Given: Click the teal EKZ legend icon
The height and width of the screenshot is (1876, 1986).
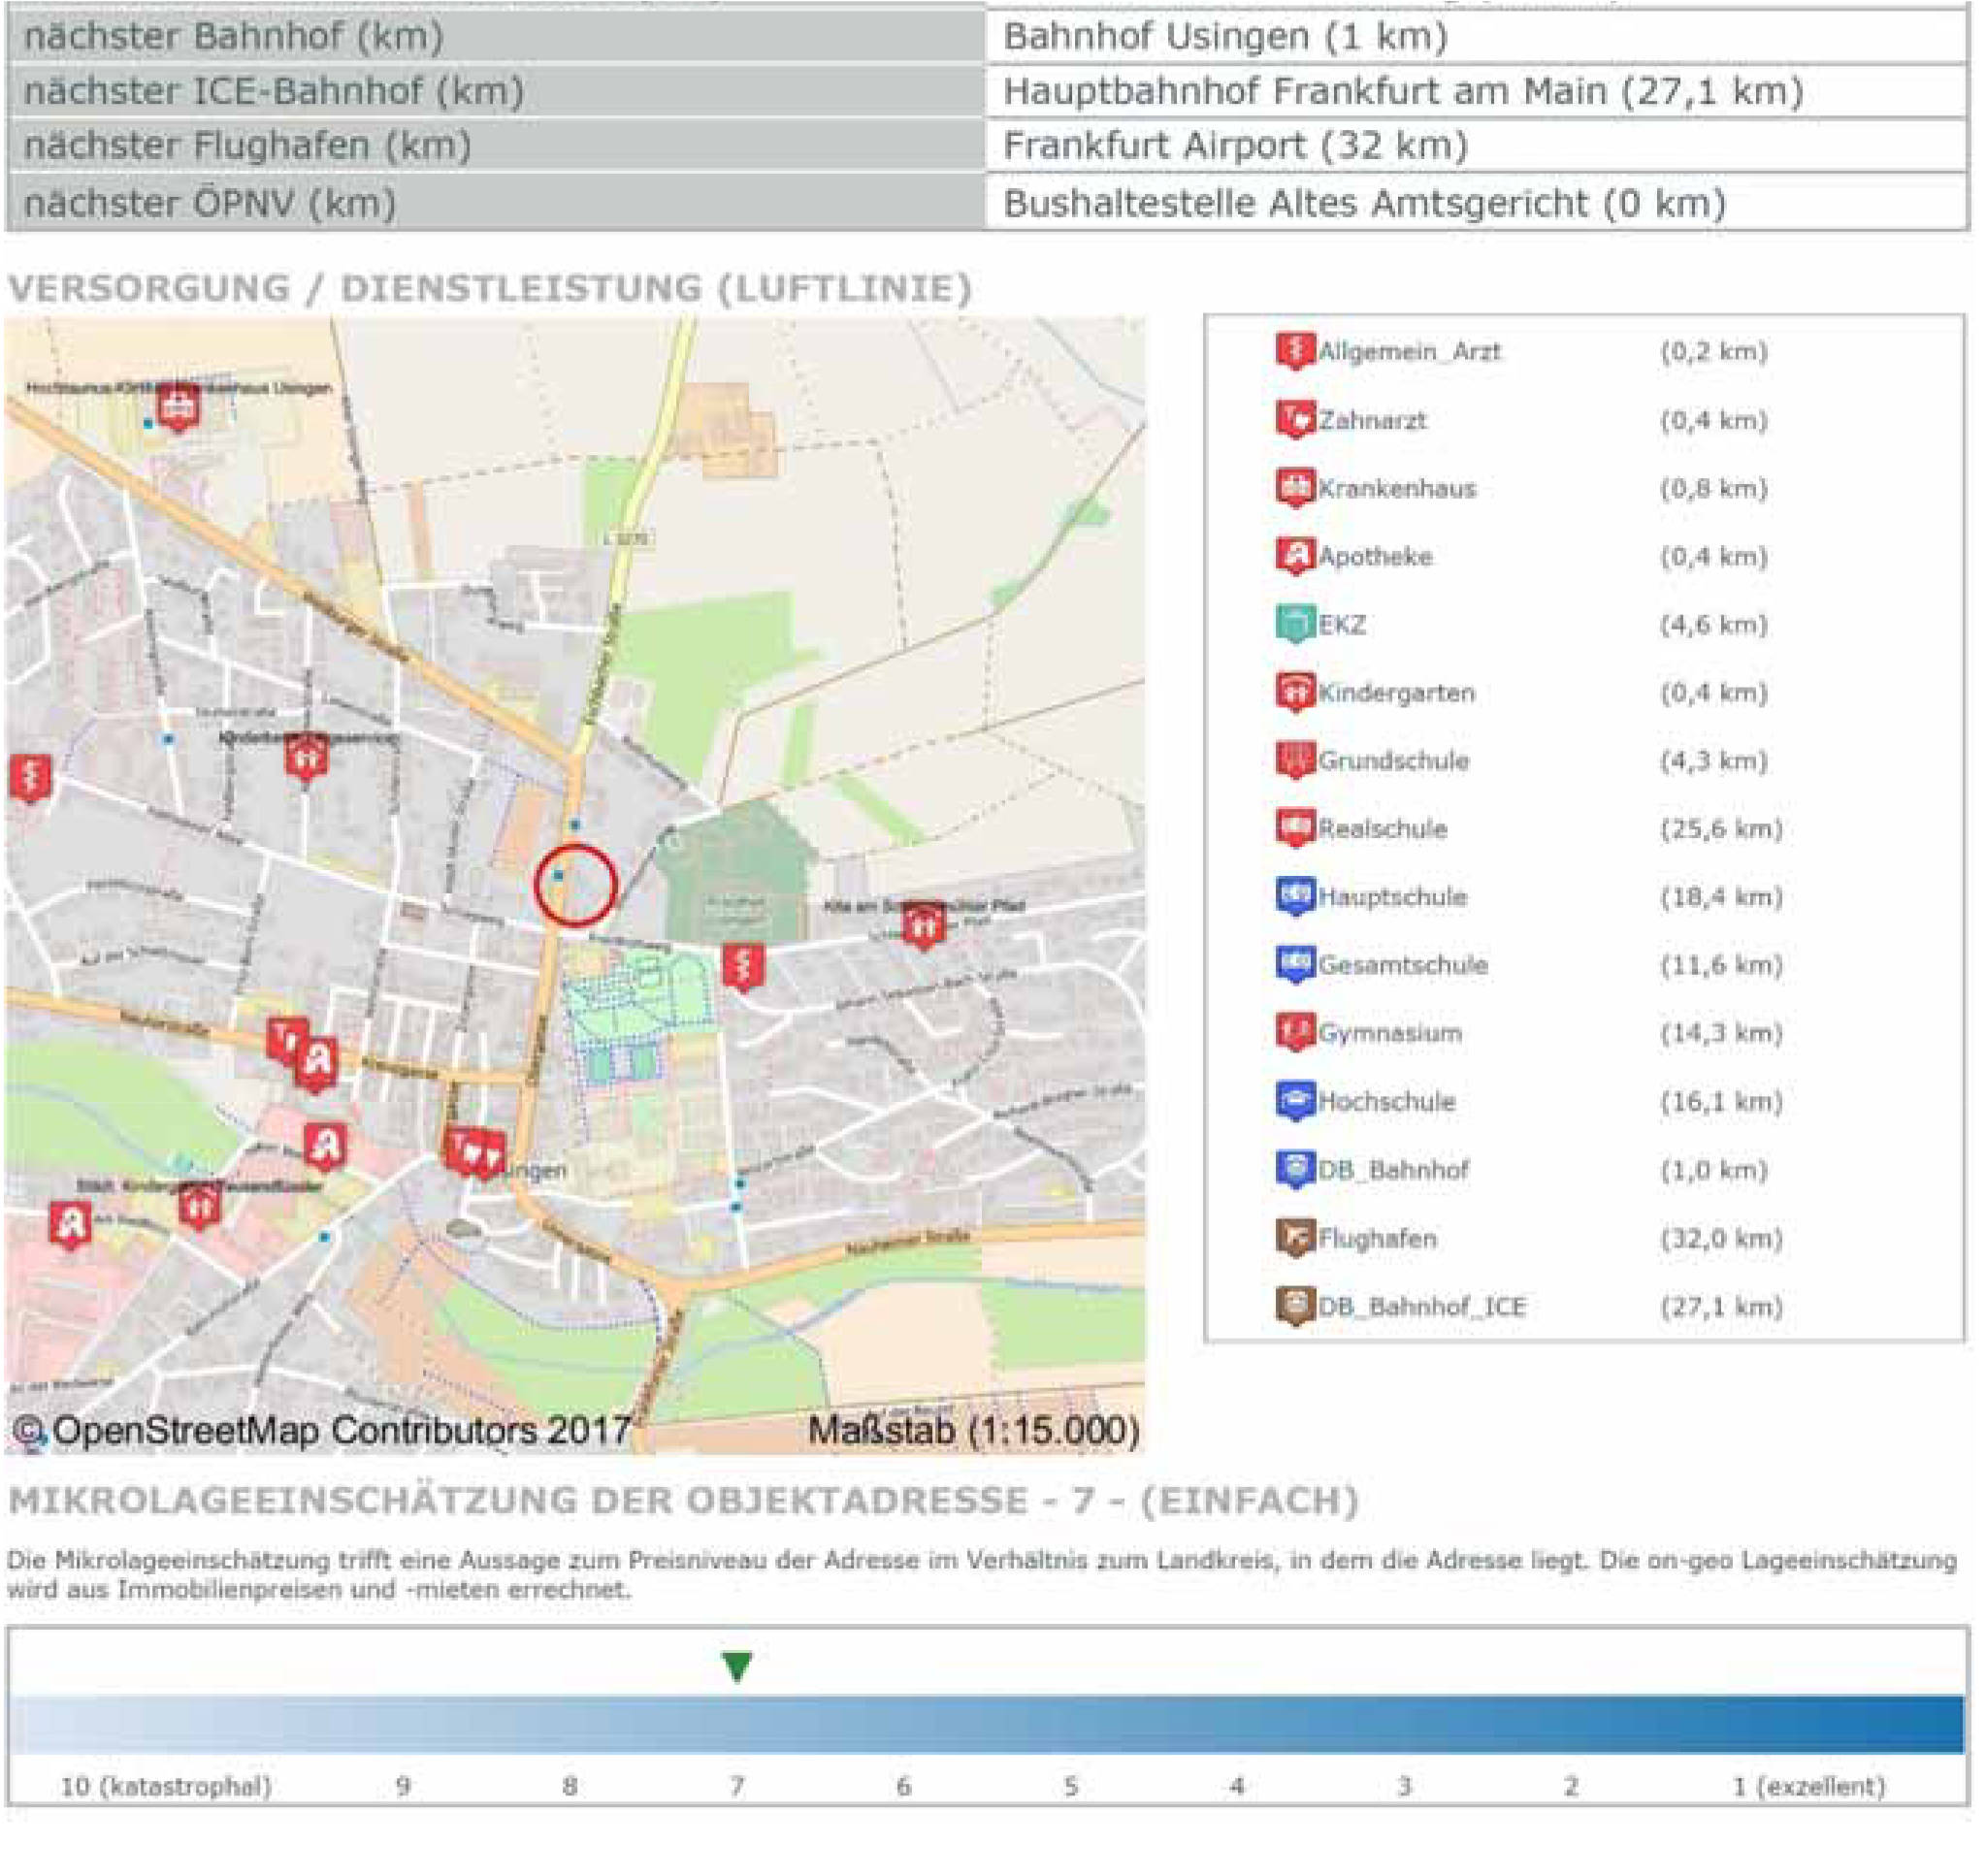Looking at the screenshot, I should click(x=1295, y=624).
